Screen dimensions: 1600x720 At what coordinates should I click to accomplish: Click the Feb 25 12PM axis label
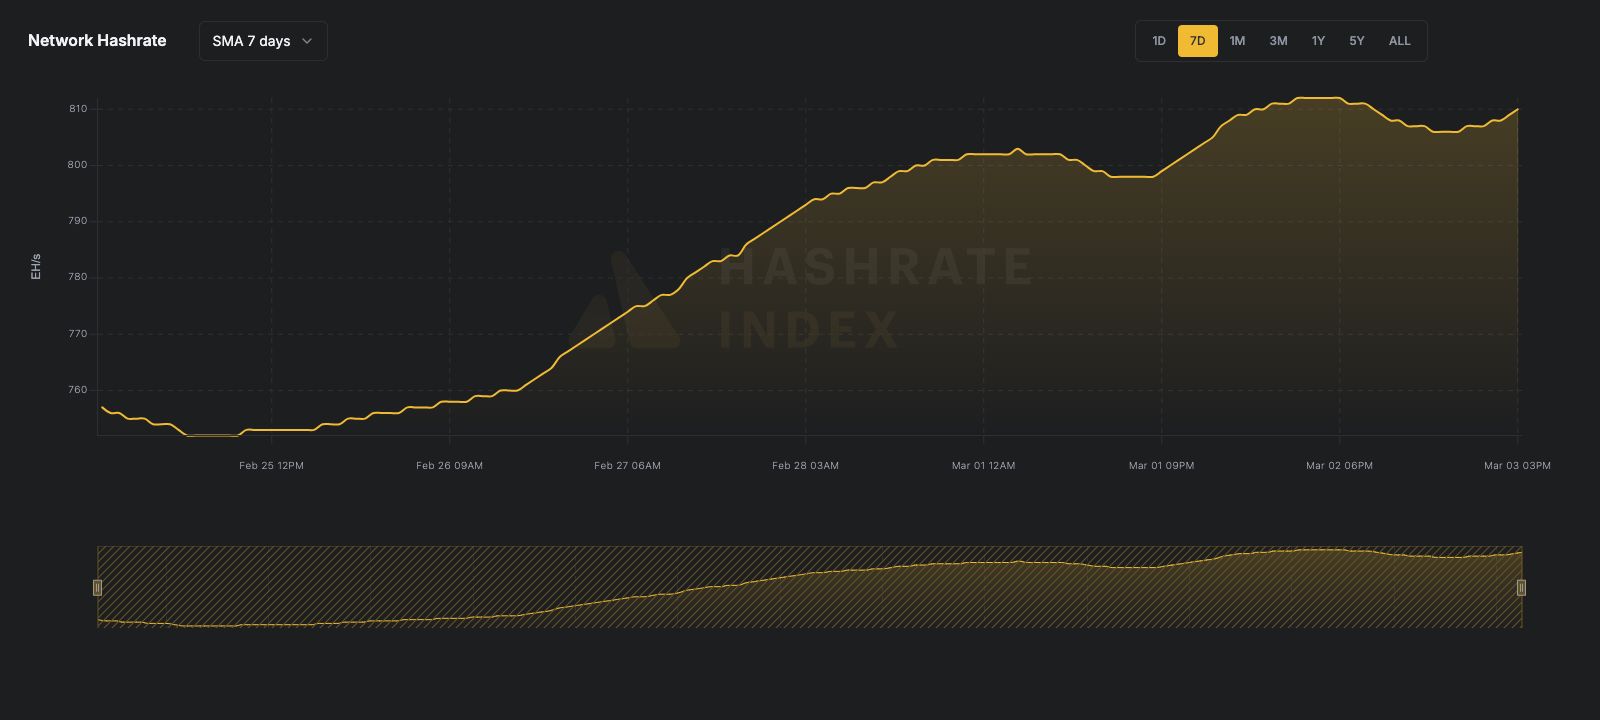click(x=271, y=466)
